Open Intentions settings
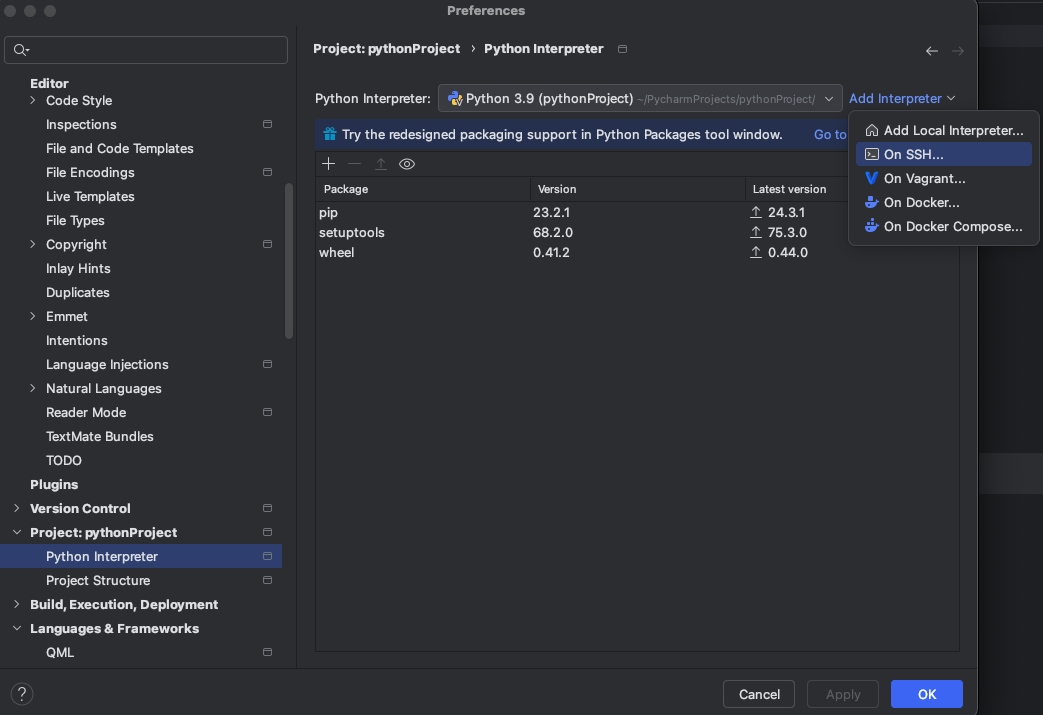The image size is (1043, 715). click(x=76, y=341)
